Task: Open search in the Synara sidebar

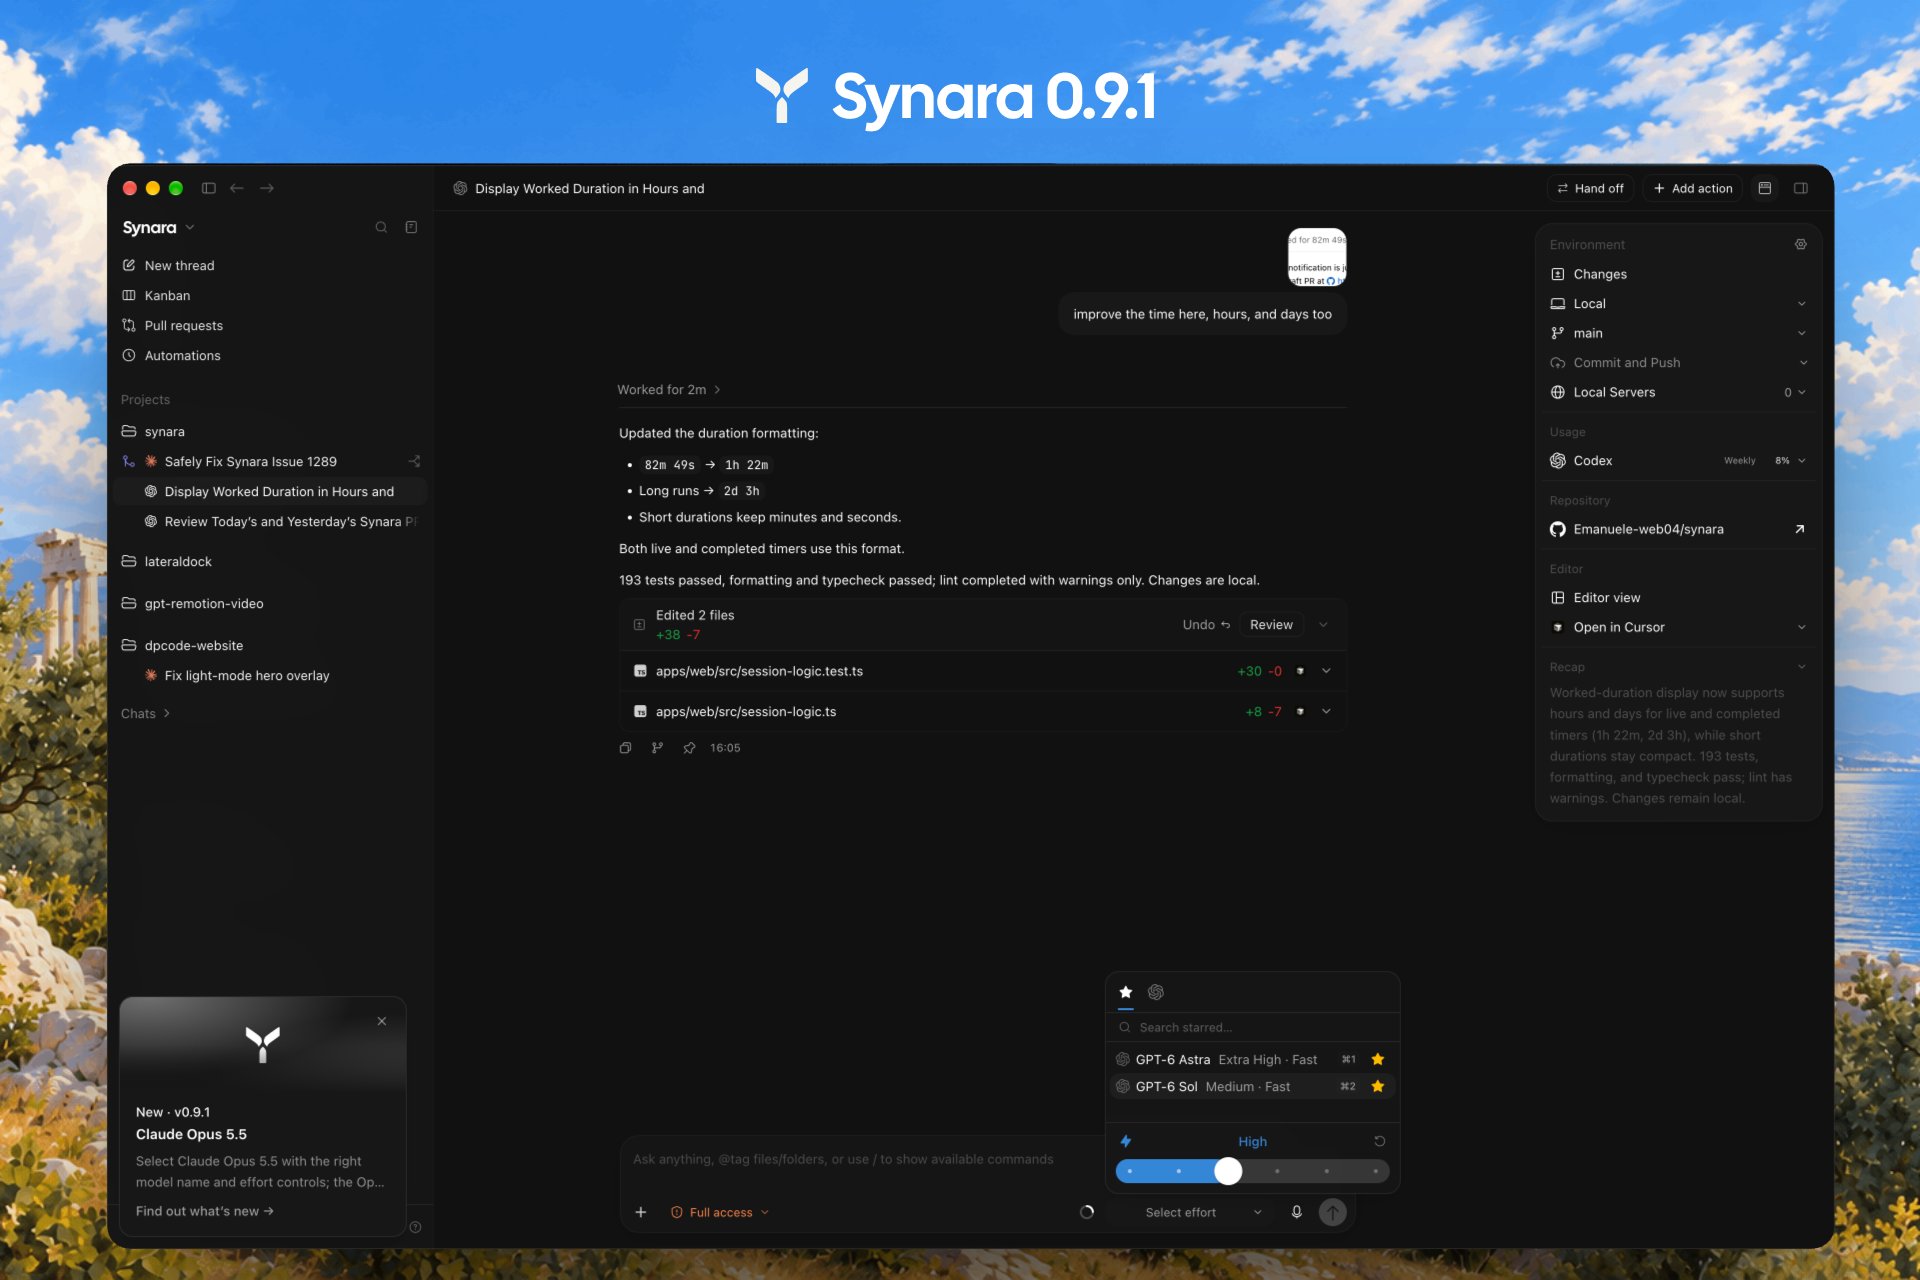Action: click(381, 228)
